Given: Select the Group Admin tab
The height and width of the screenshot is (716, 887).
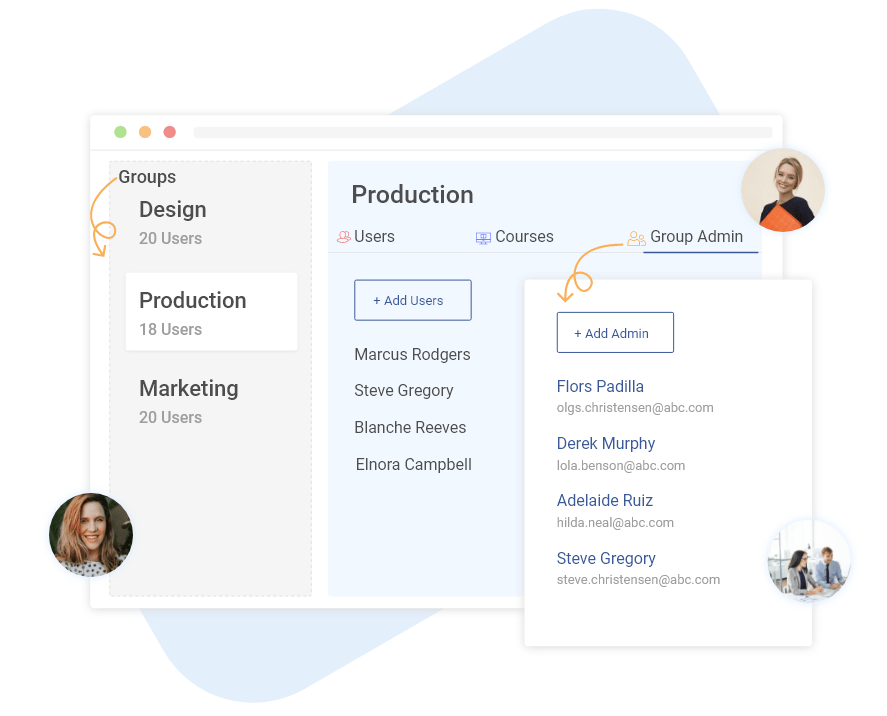Looking at the screenshot, I should coord(696,237).
